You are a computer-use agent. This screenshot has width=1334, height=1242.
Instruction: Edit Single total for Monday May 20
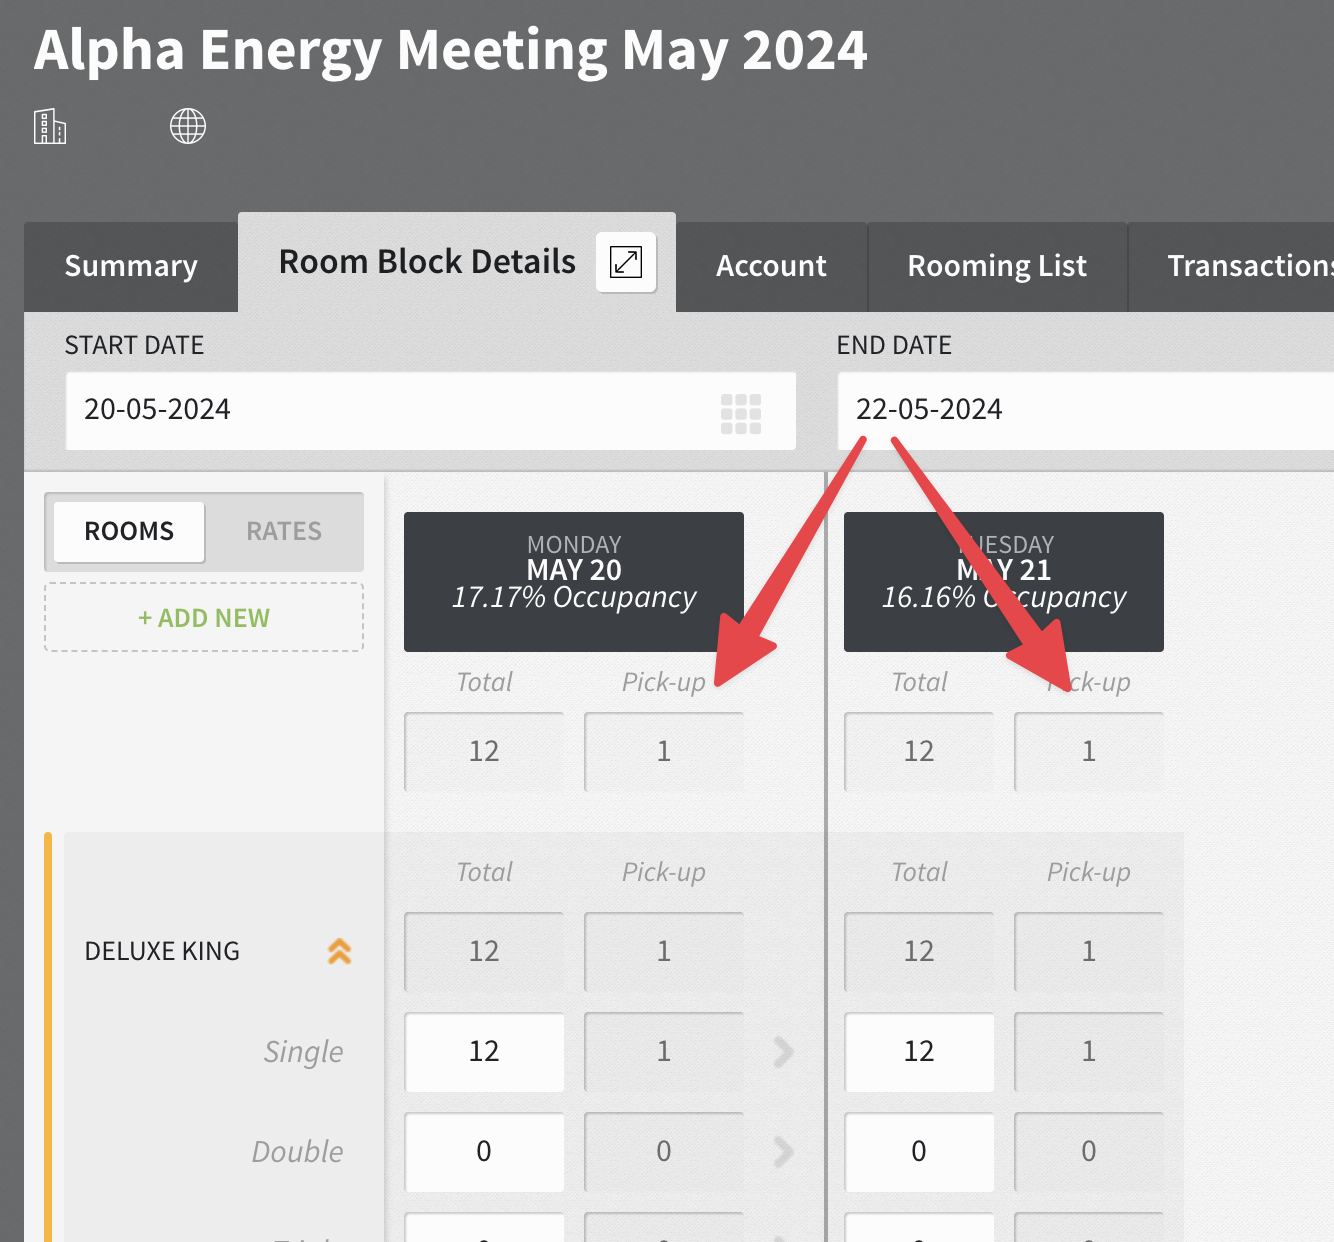(x=484, y=1051)
